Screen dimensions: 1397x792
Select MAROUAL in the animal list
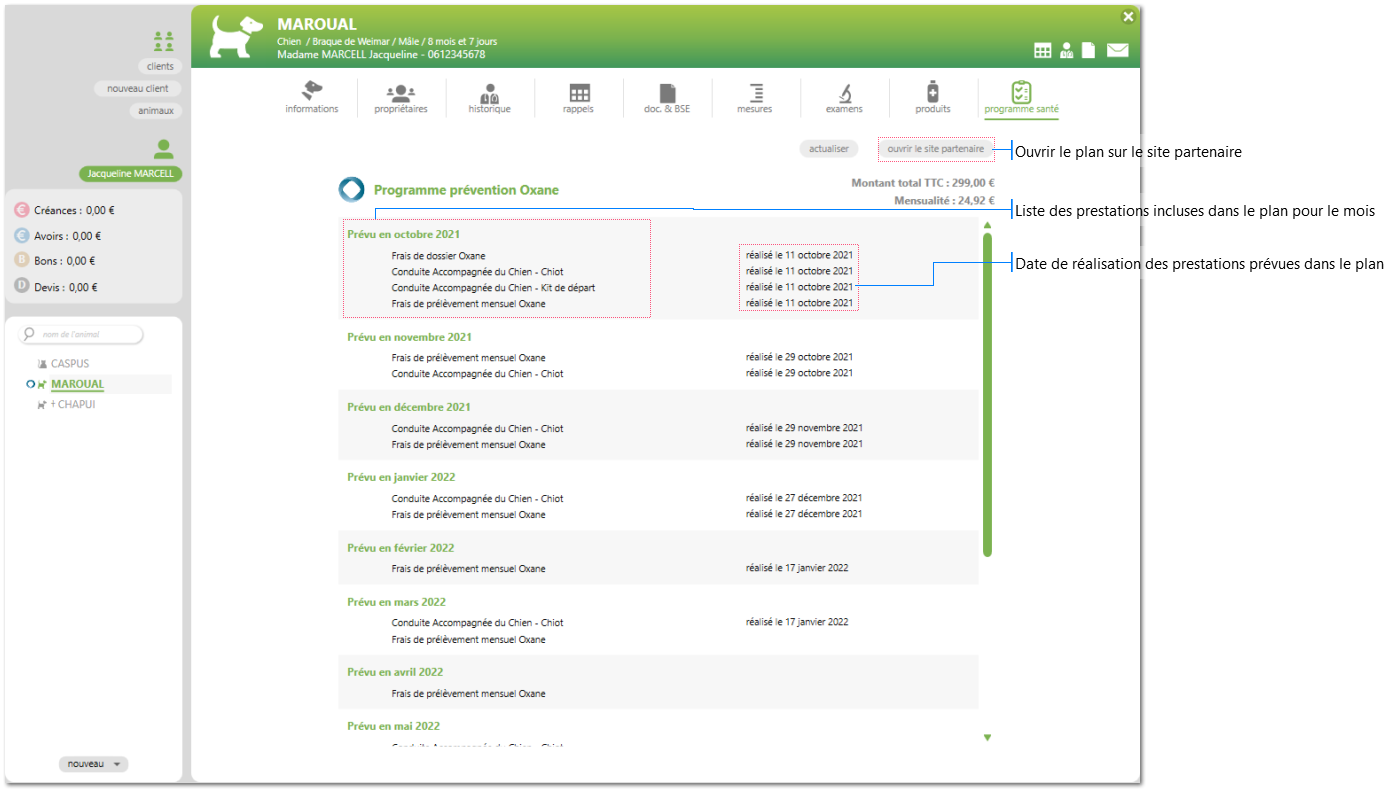(x=78, y=384)
